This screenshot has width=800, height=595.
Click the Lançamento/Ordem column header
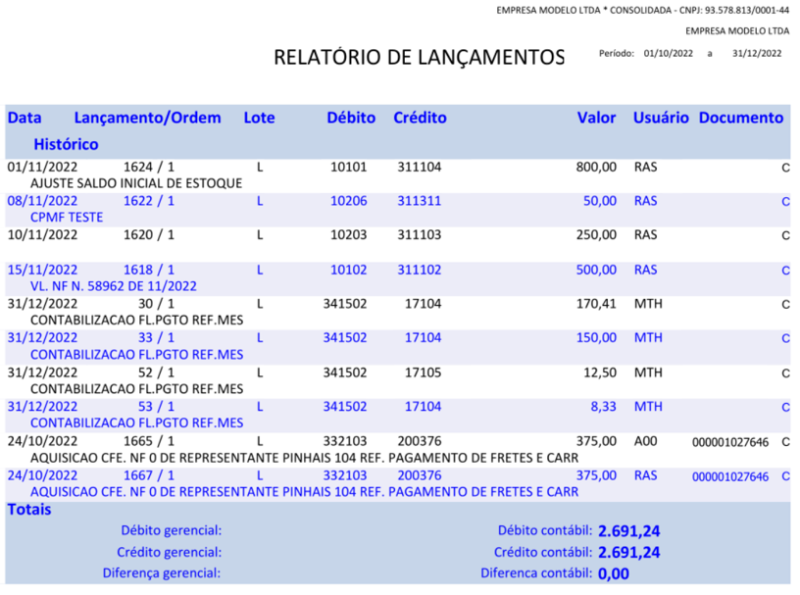coord(146,117)
